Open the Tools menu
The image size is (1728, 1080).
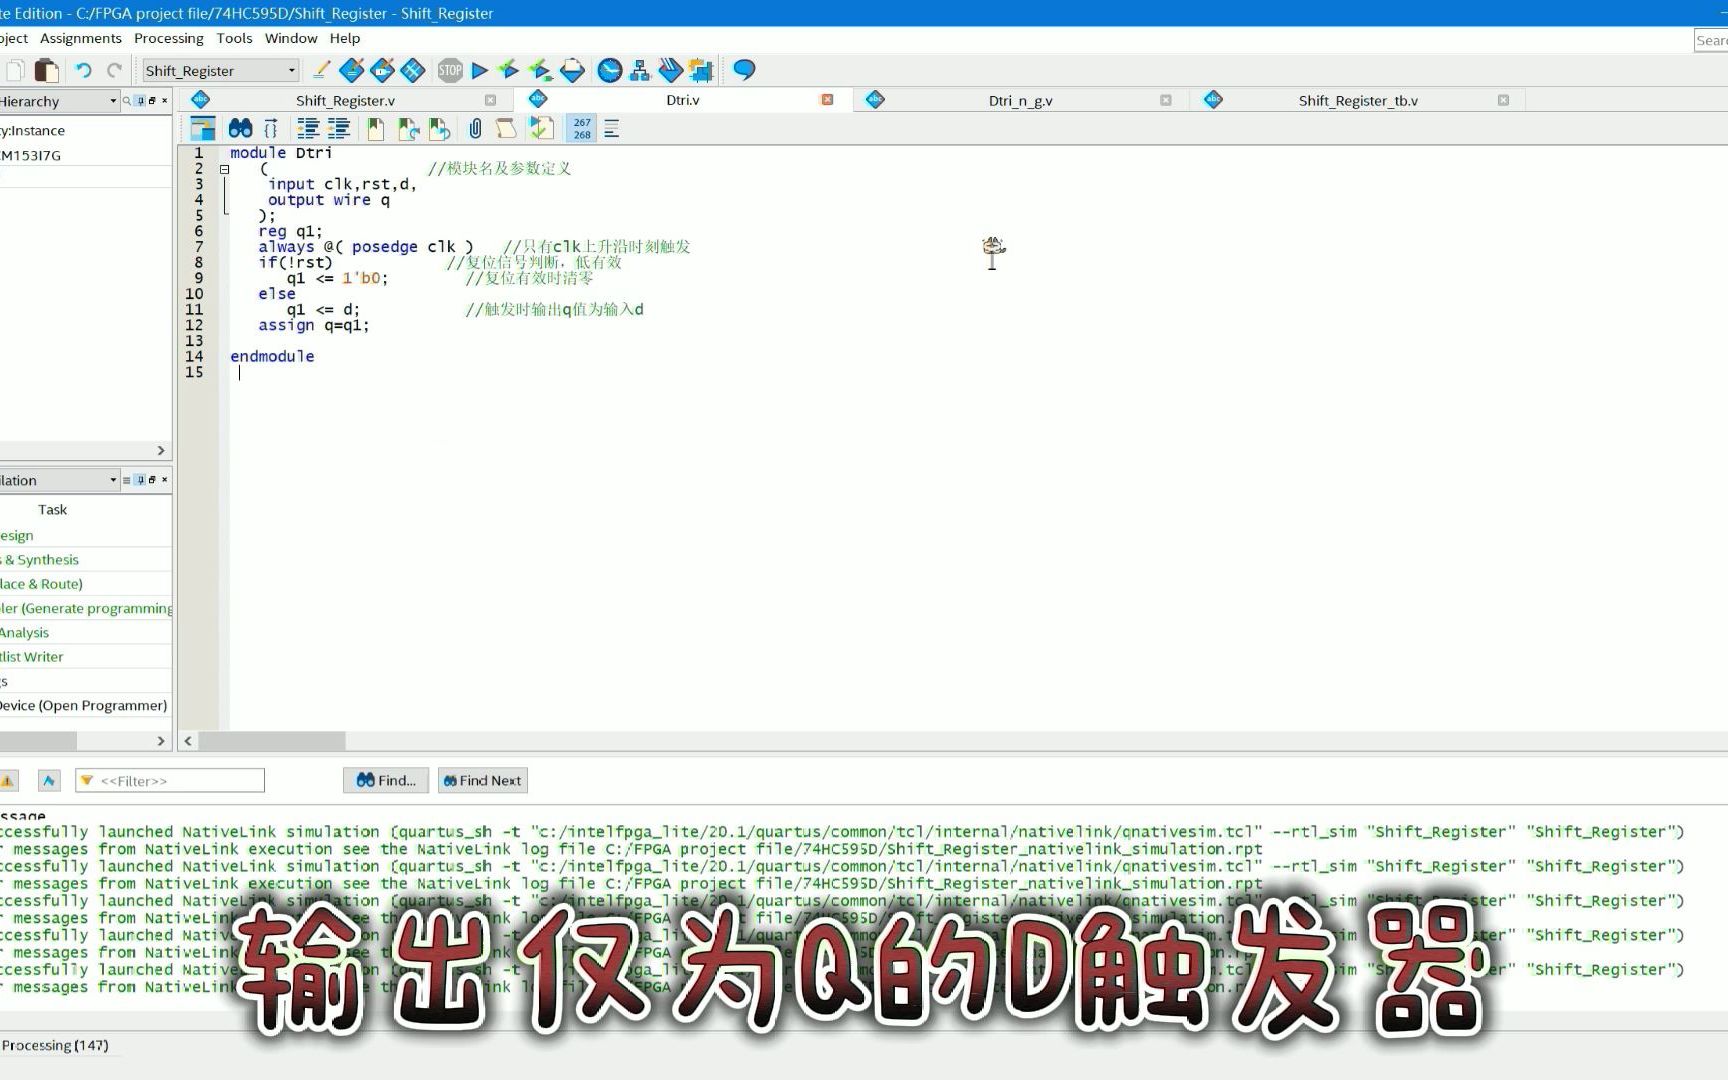point(234,38)
